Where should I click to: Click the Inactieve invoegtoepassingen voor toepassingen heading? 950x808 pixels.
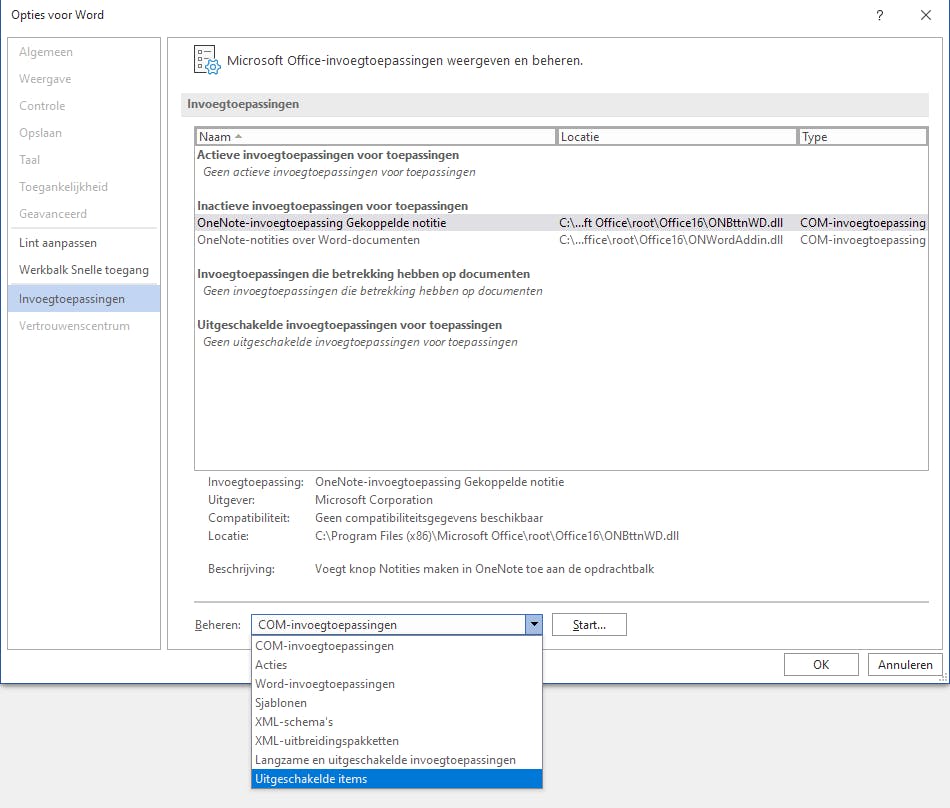click(x=333, y=206)
